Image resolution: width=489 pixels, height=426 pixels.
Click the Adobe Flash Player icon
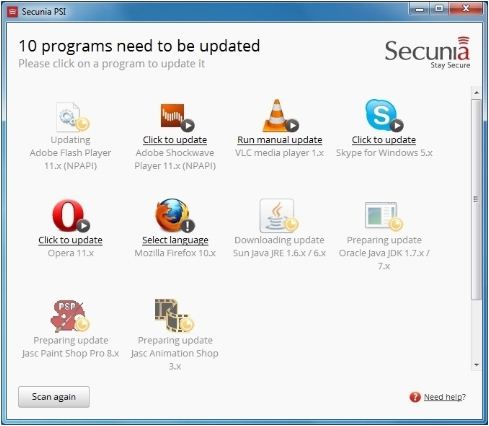tap(71, 117)
